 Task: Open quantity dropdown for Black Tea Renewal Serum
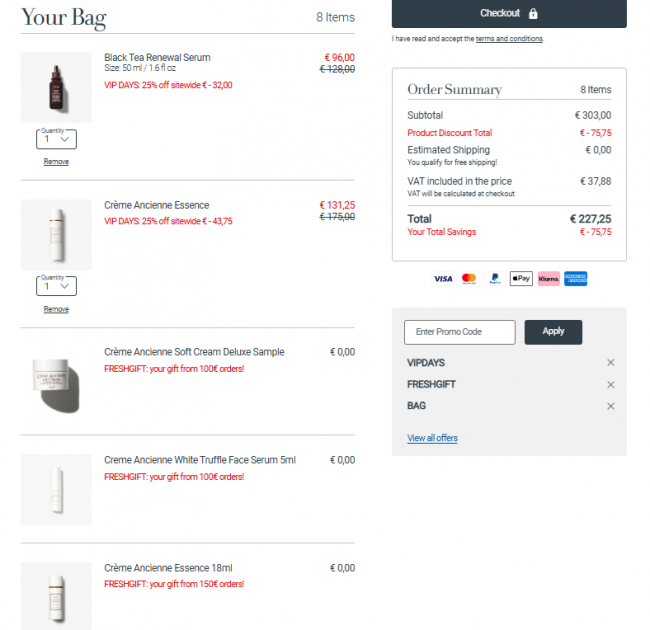click(56, 140)
